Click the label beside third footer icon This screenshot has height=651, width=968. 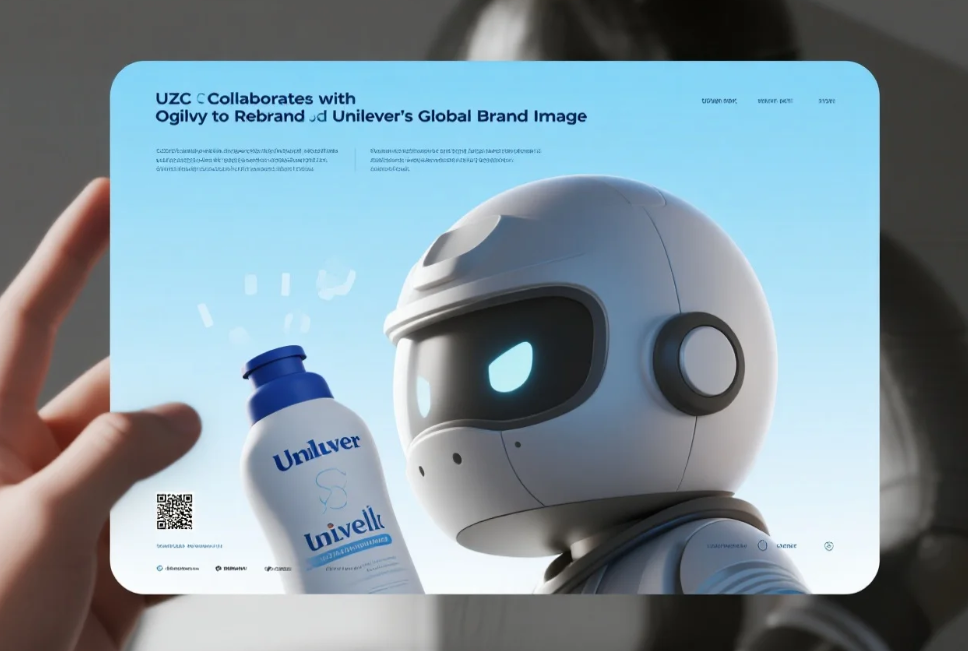[283, 568]
